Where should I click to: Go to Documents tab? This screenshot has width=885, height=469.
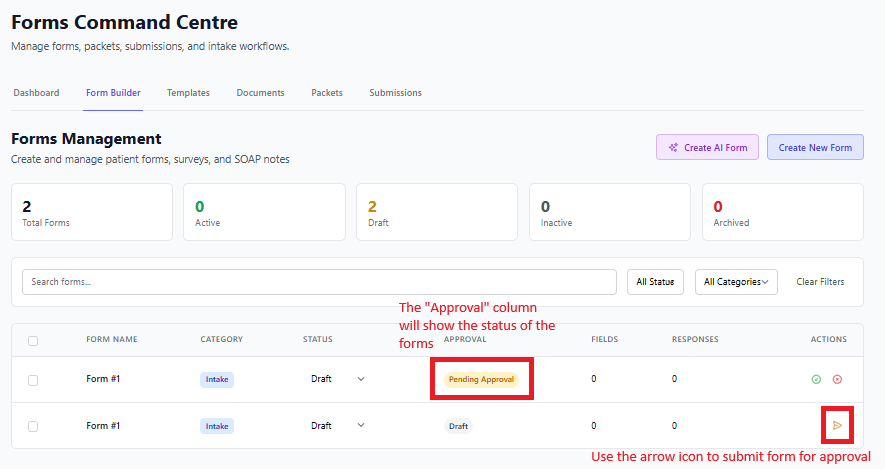tap(260, 93)
